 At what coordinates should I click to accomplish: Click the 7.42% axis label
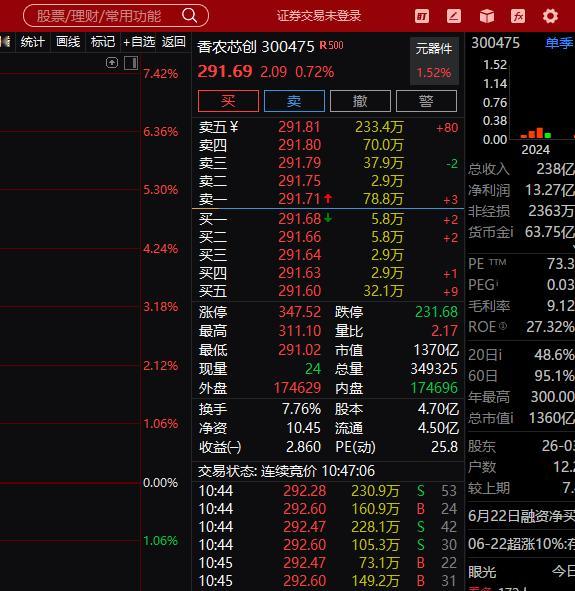(x=161, y=73)
